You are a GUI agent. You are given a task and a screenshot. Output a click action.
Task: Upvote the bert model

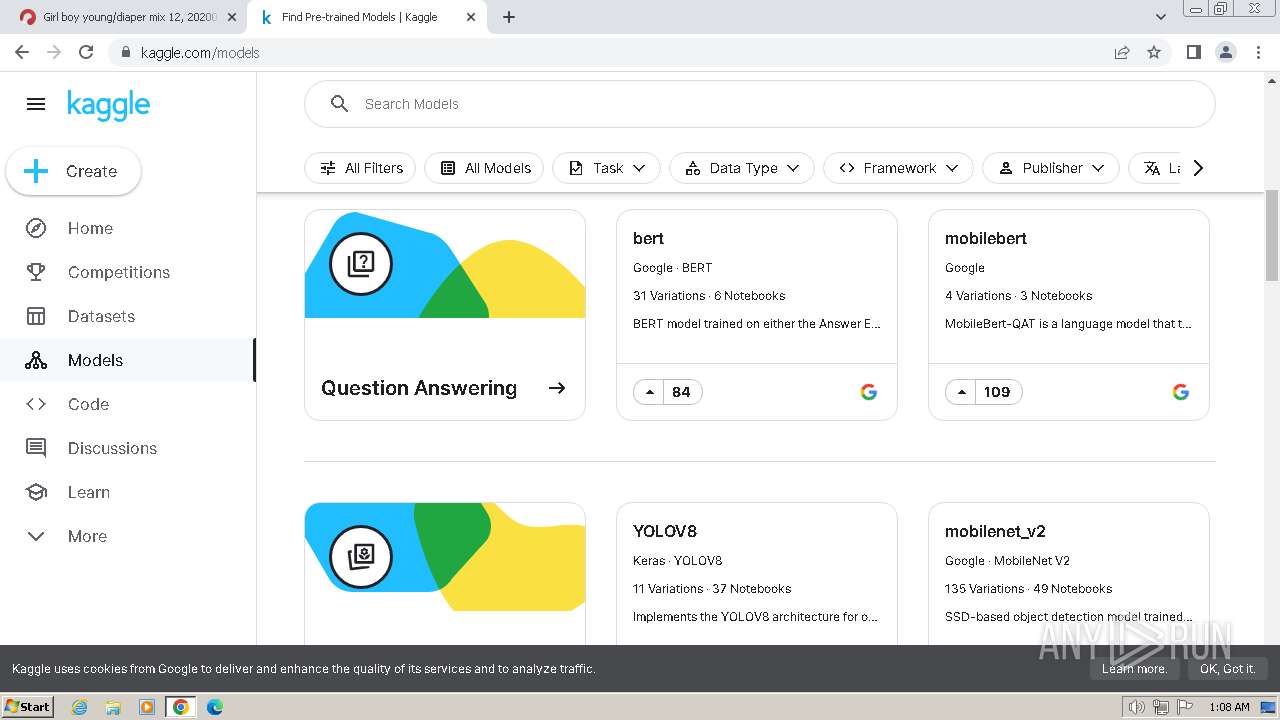pyautogui.click(x=650, y=392)
